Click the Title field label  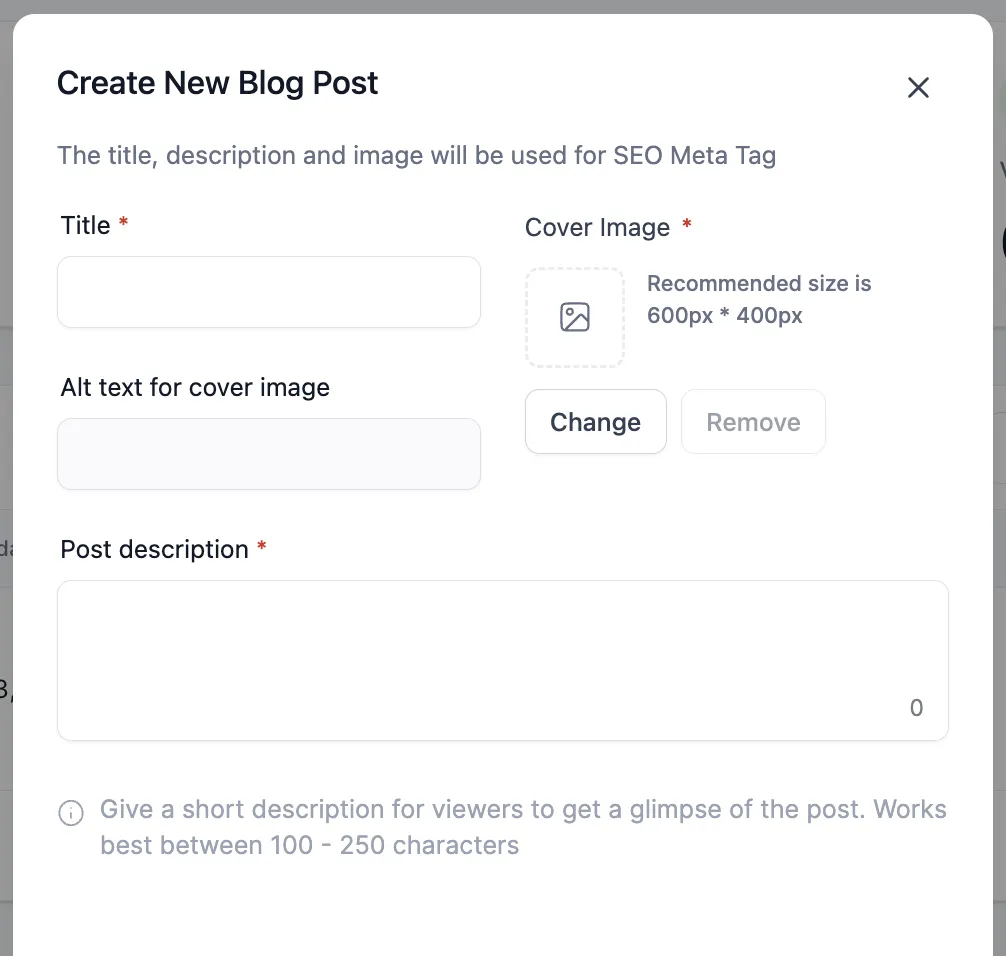pyautogui.click(x=85, y=226)
